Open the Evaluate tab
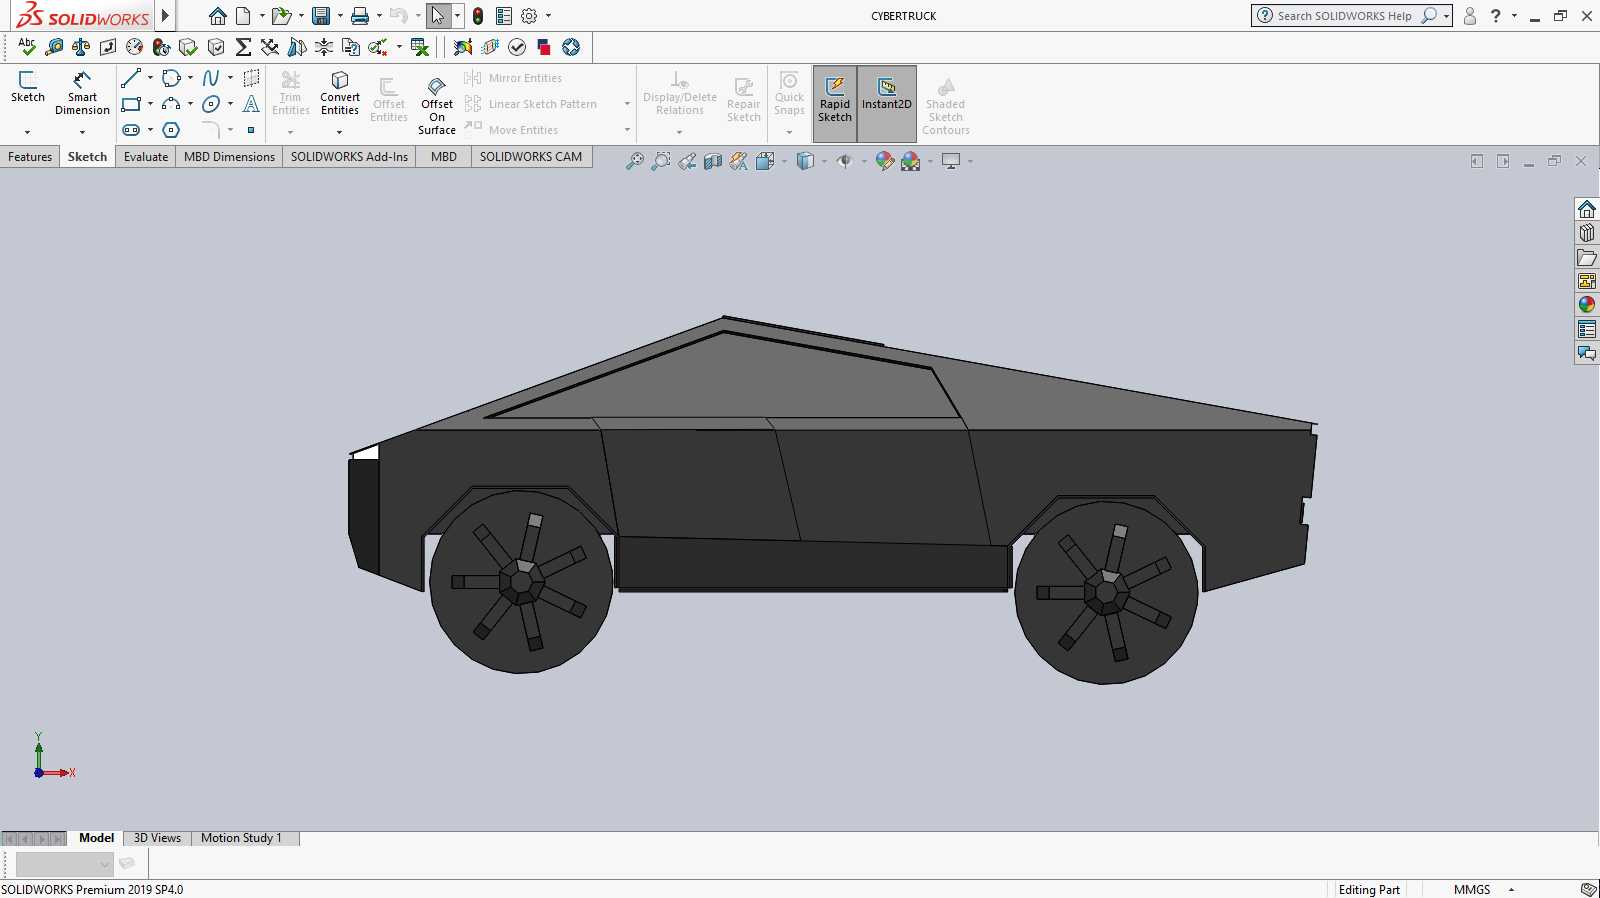 pos(146,157)
